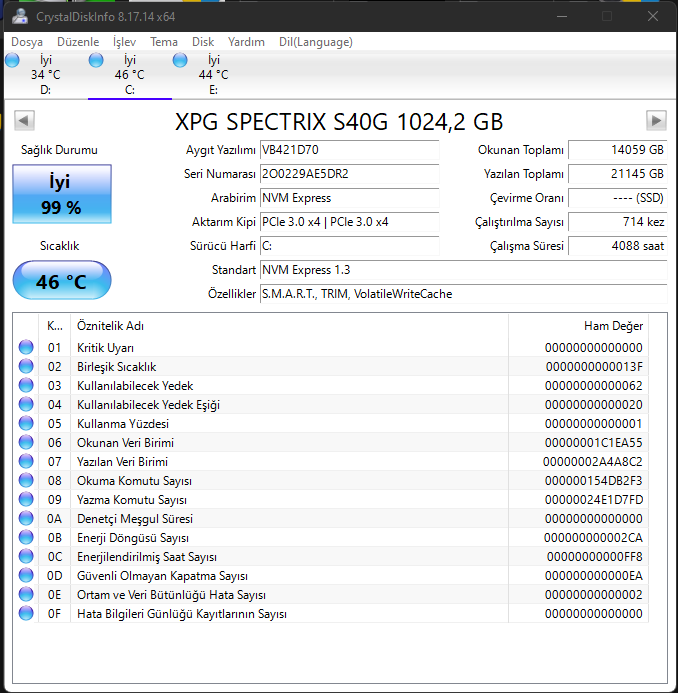678x693 pixels.
Task: Click E: drive blue status orb
Action: 180,60
